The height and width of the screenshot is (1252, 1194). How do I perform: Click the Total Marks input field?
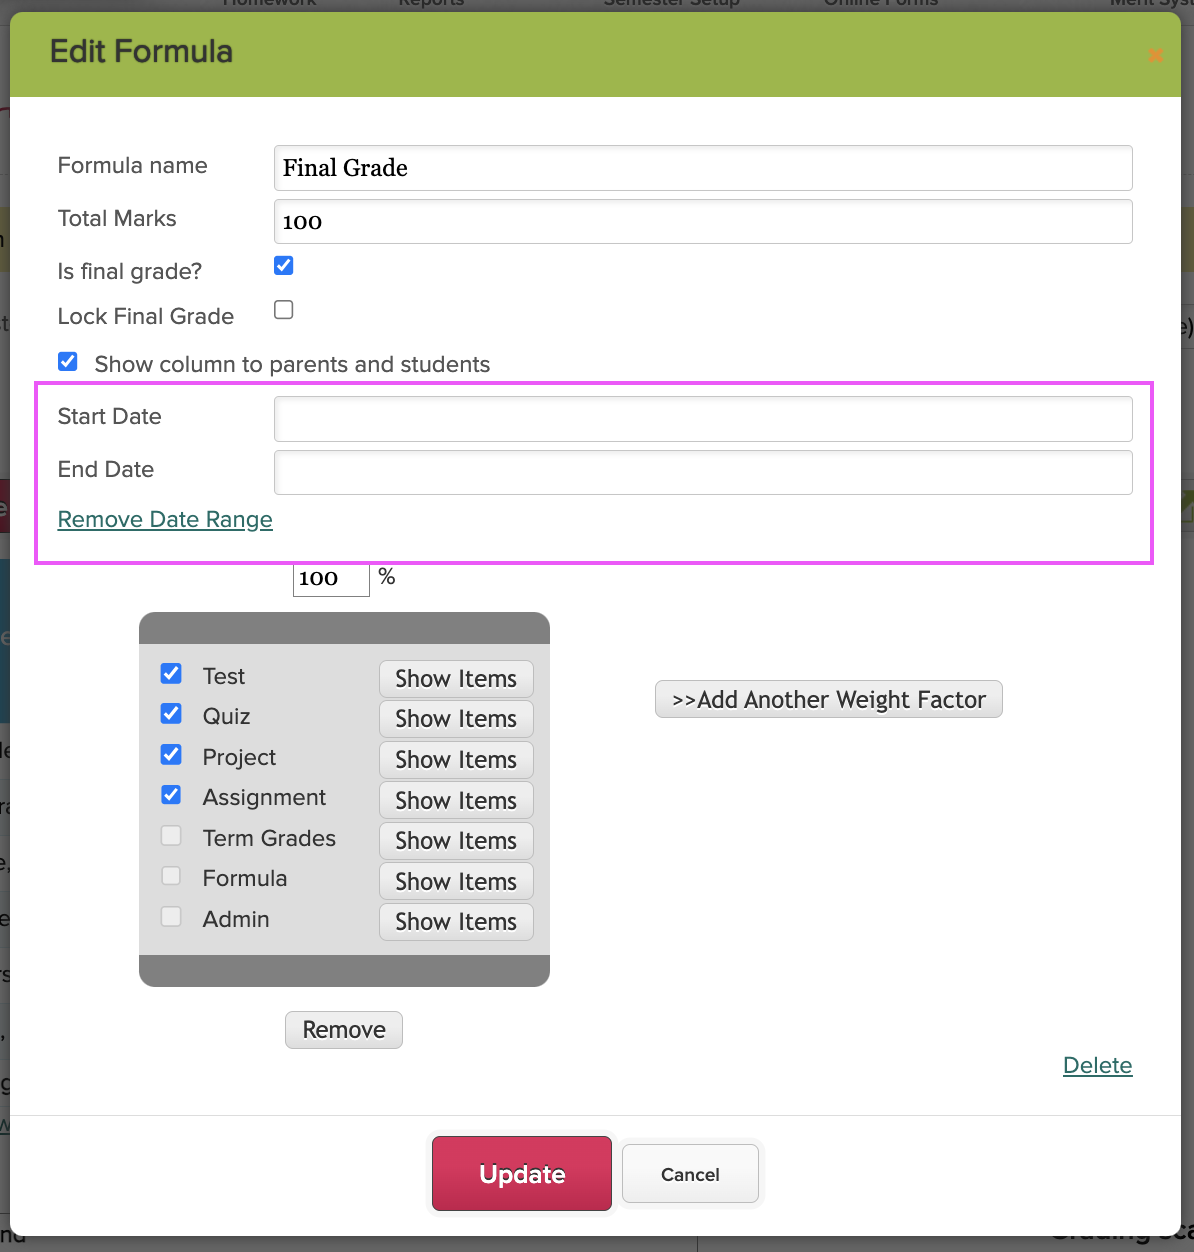click(703, 221)
